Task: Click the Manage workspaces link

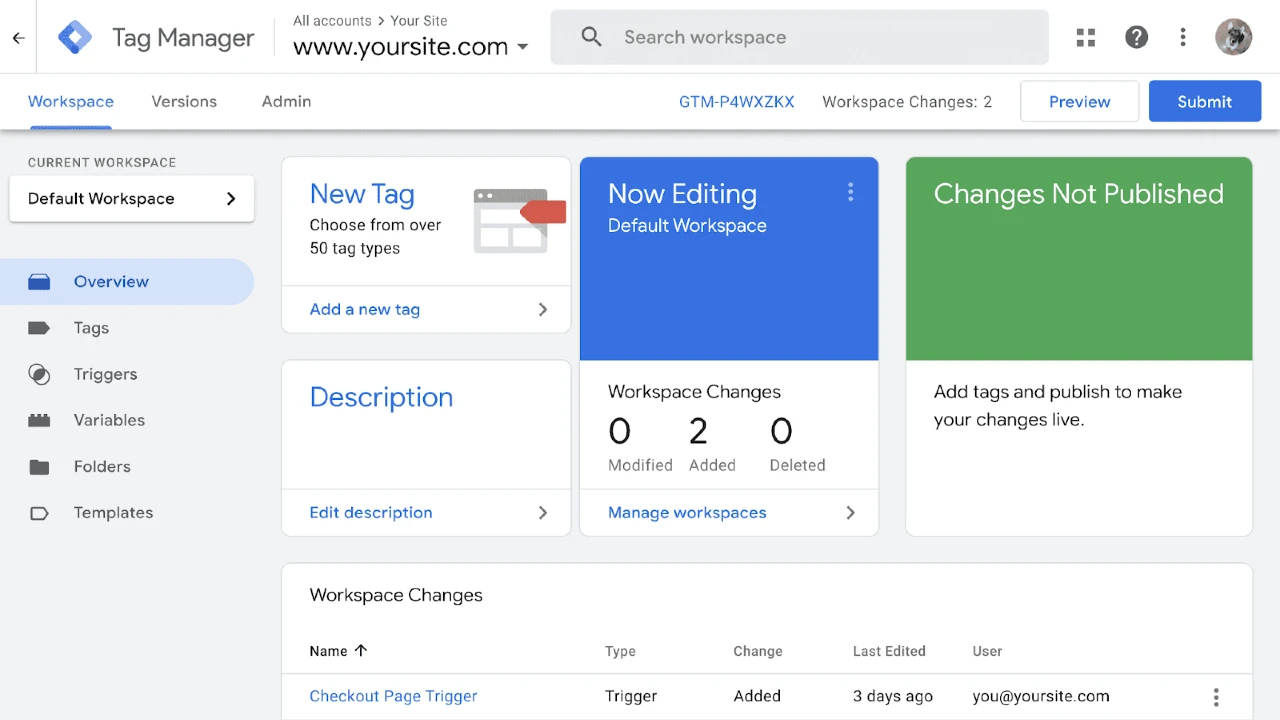Action: coord(687,513)
